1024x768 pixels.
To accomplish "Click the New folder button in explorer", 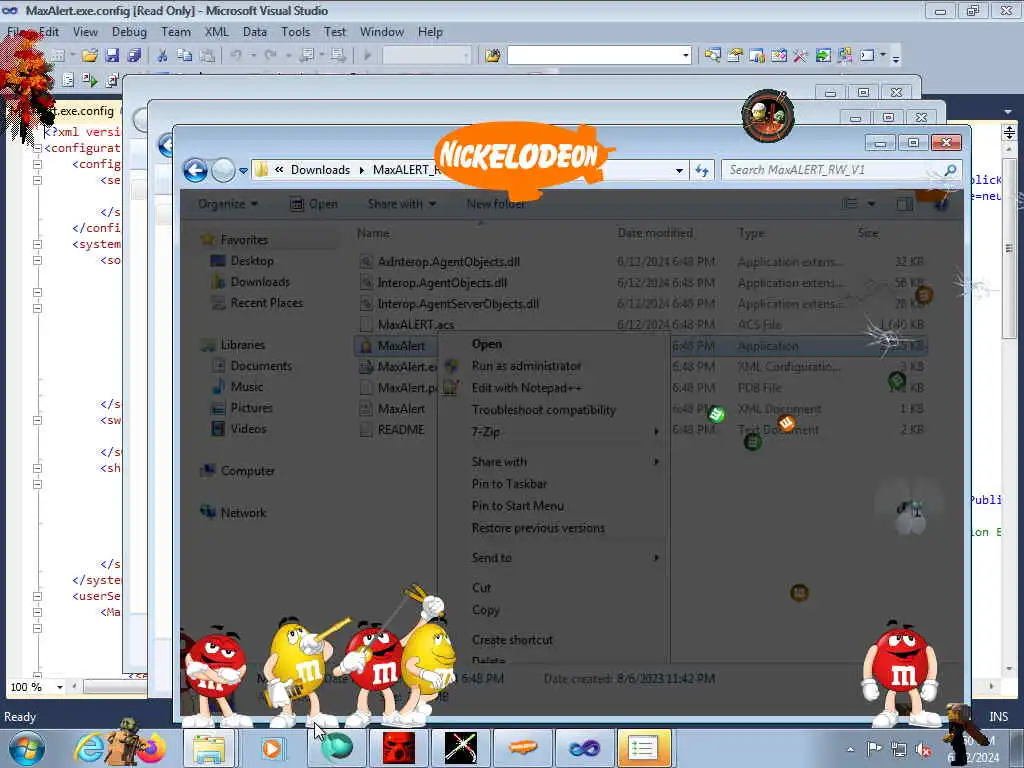I will click(x=496, y=204).
